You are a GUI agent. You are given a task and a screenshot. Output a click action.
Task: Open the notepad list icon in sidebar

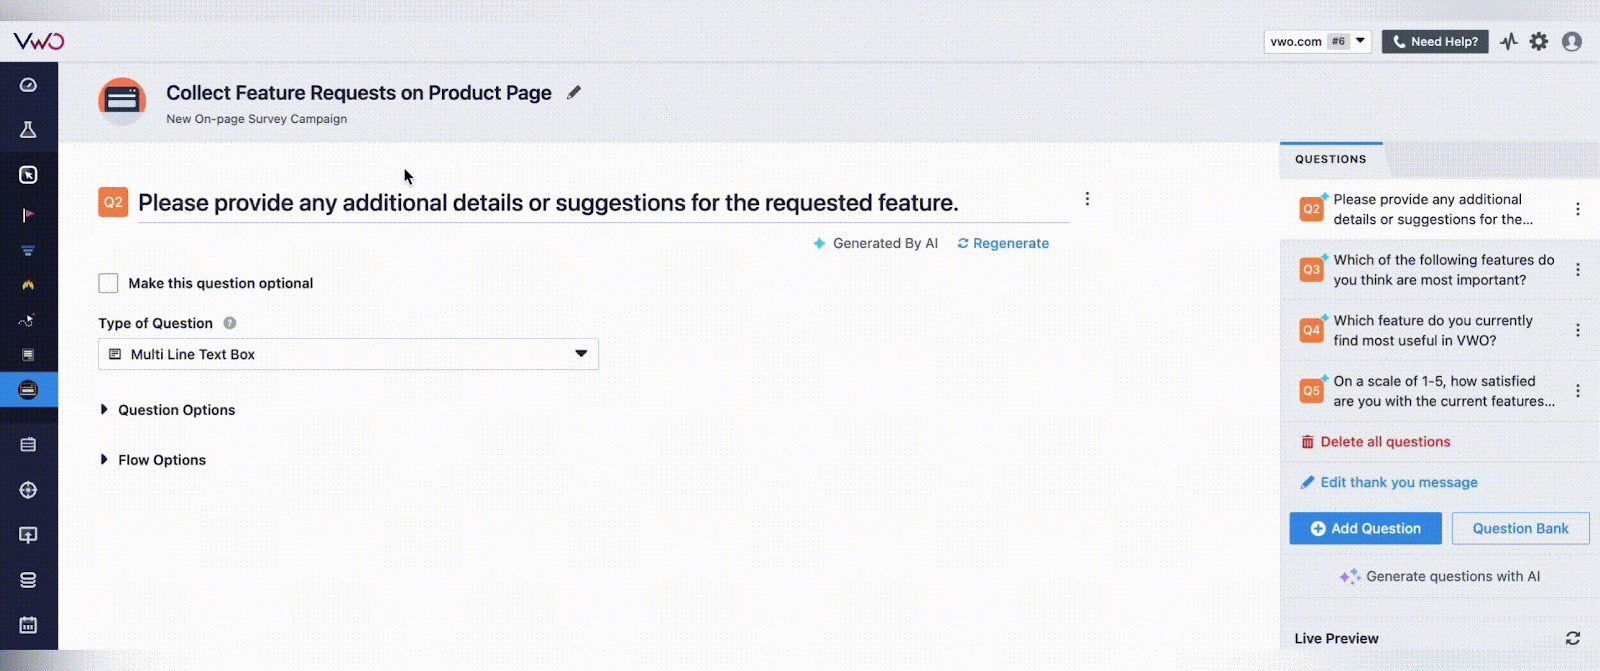coord(28,445)
